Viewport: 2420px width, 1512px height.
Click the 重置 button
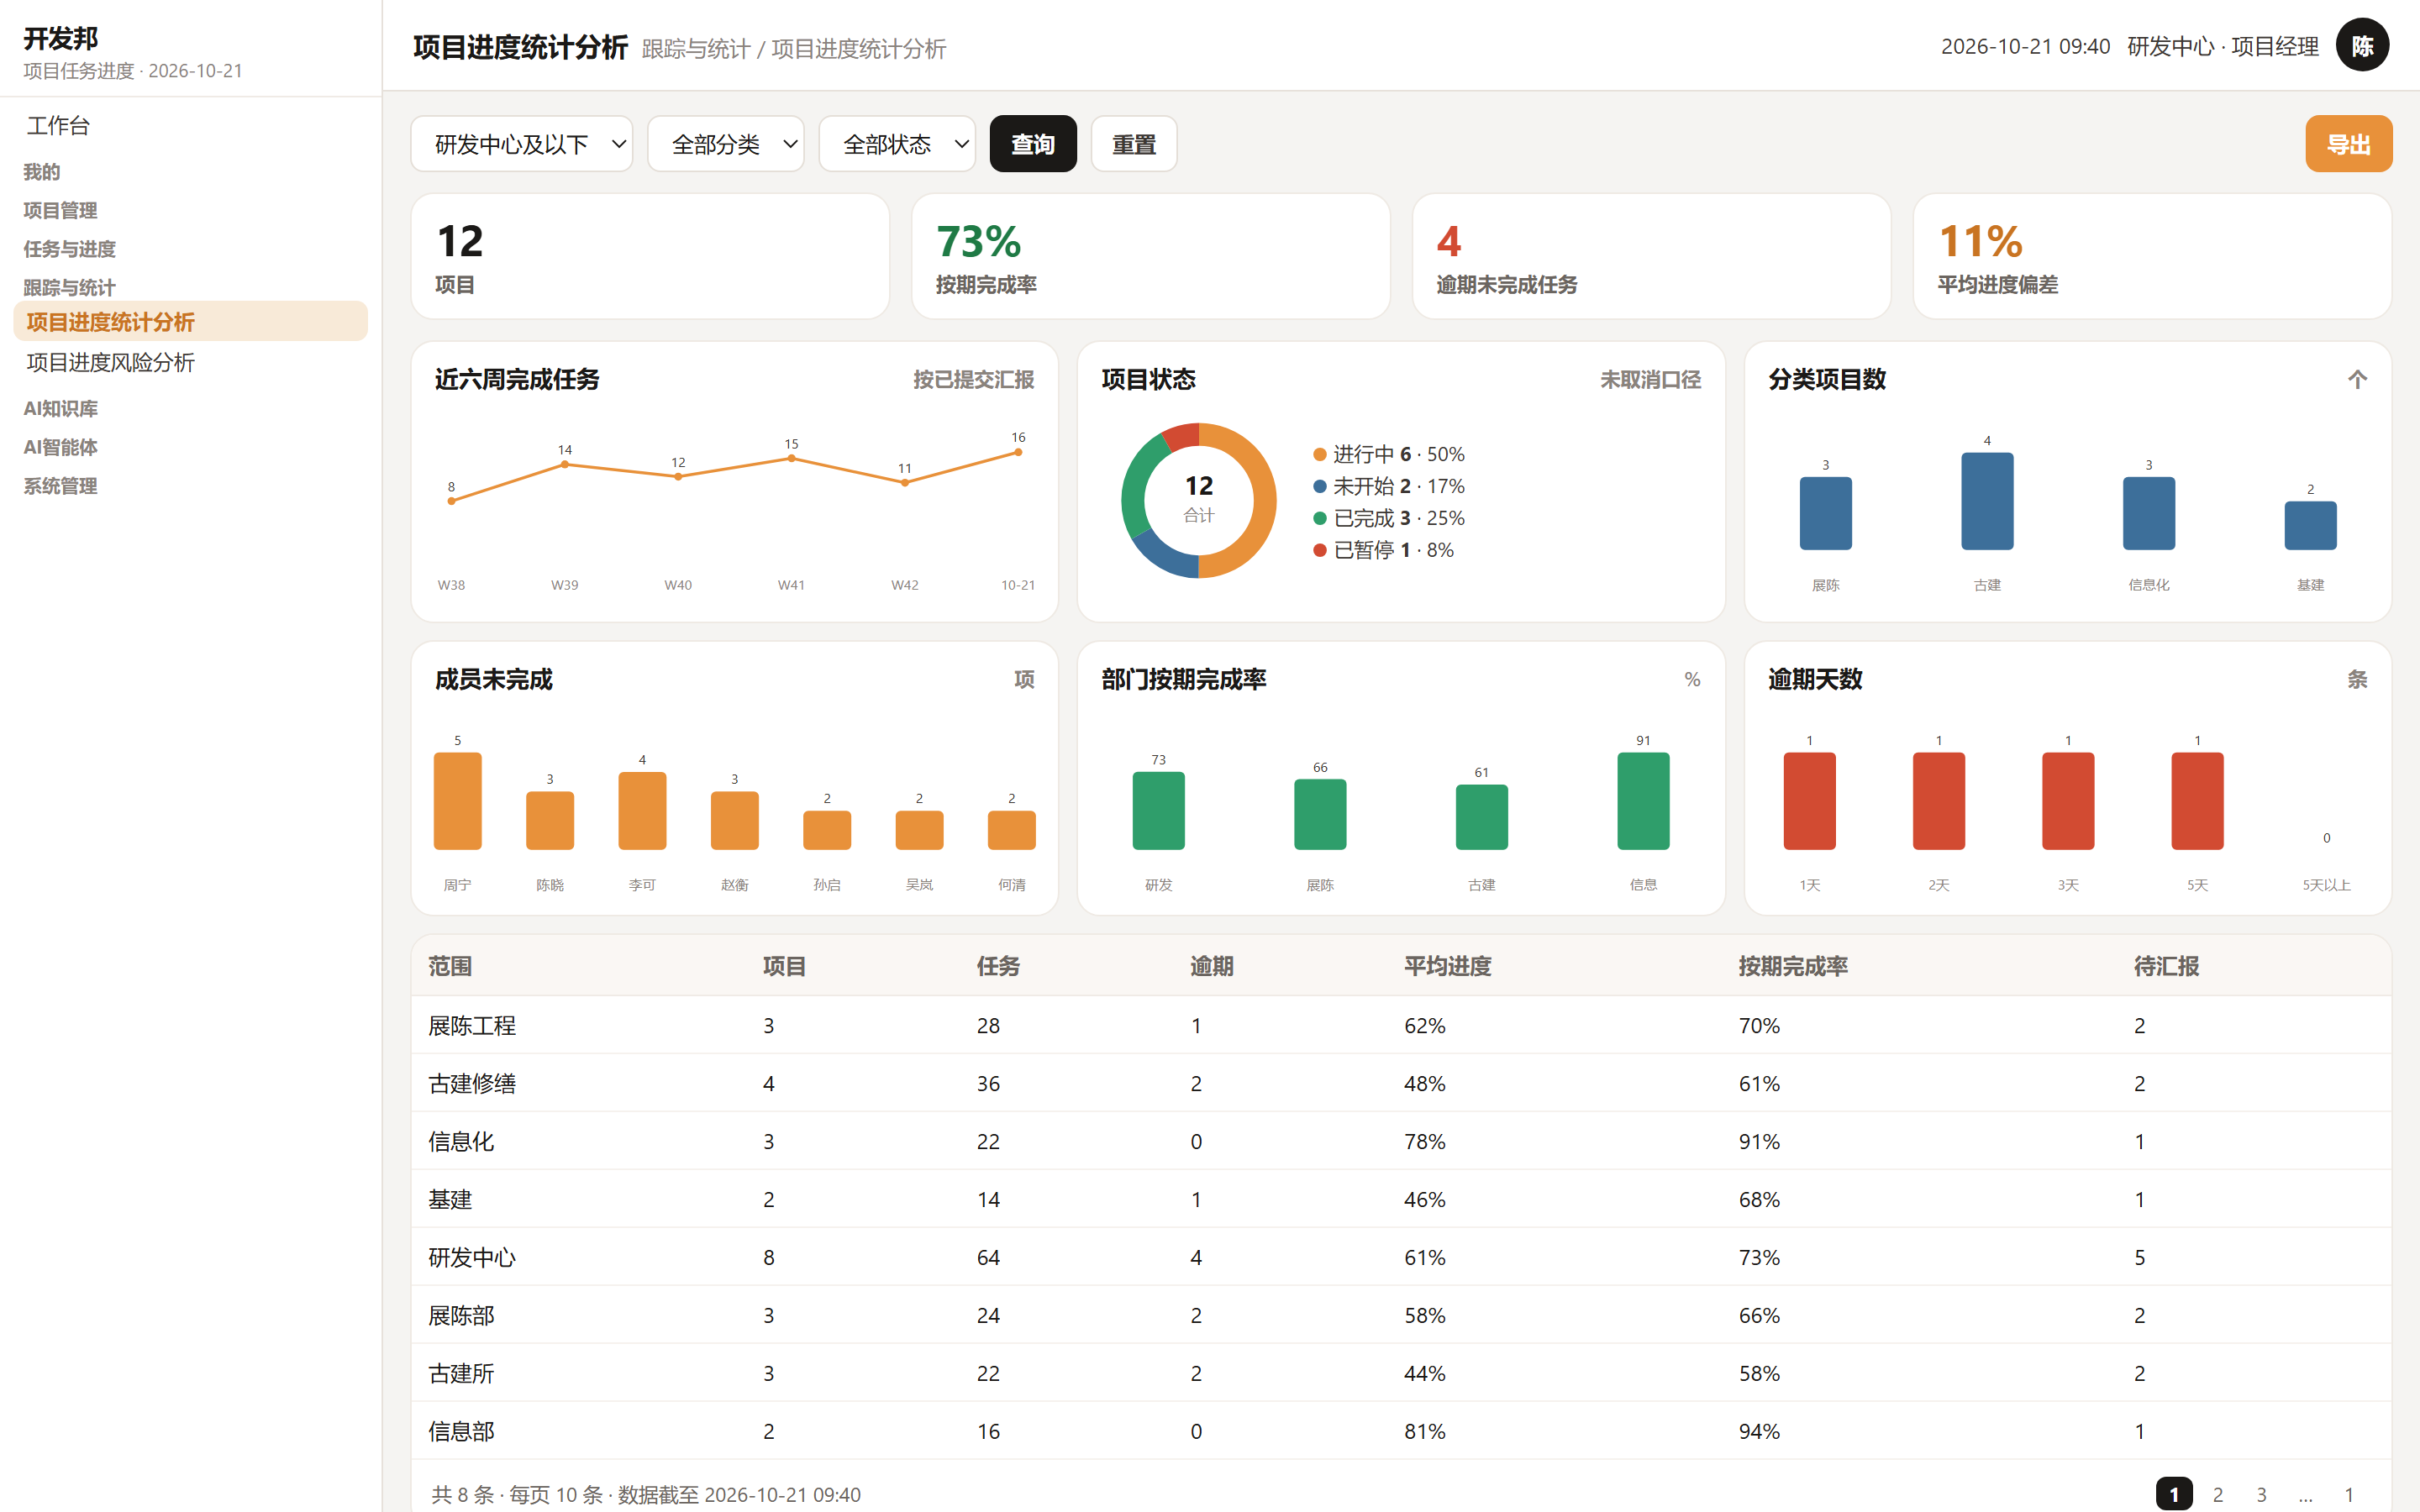click(x=1133, y=144)
